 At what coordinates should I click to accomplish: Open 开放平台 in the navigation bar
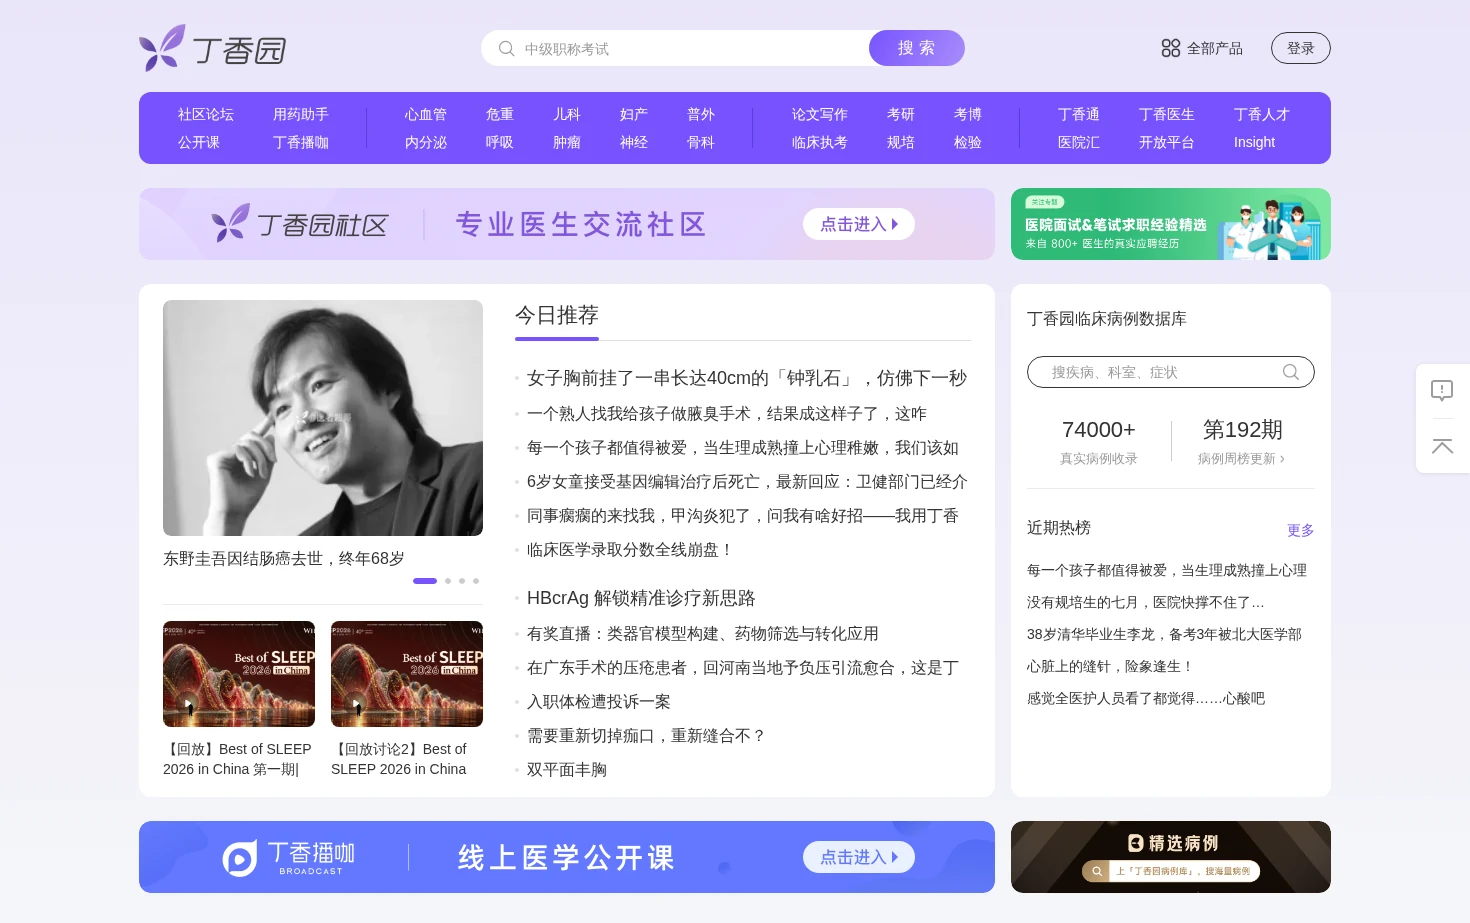point(1167,142)
